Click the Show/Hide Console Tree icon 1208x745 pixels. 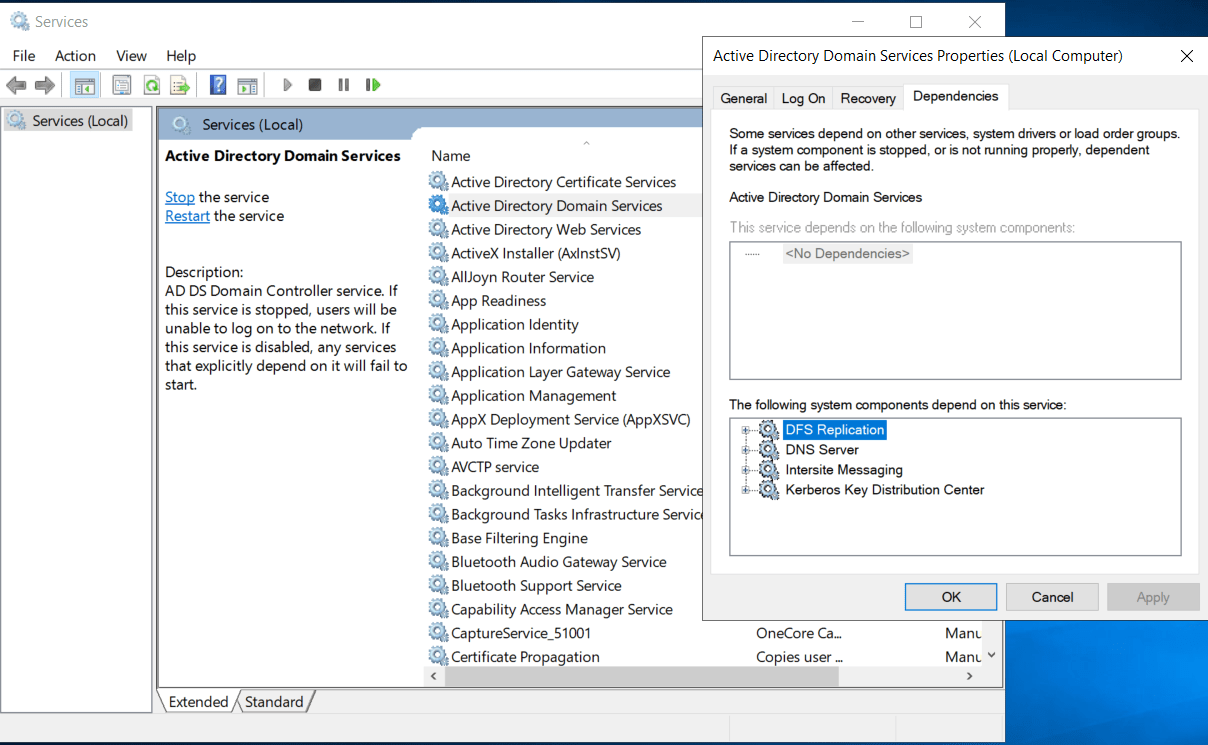coord(84,84)
